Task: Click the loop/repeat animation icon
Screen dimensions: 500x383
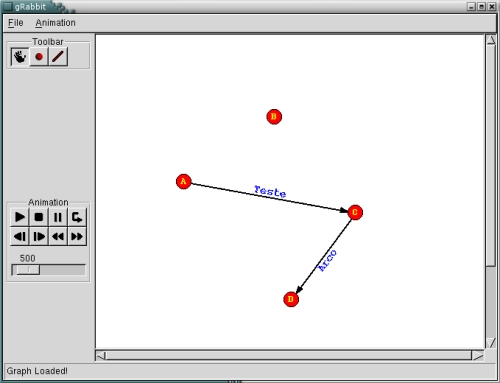Action: [77, 217]
